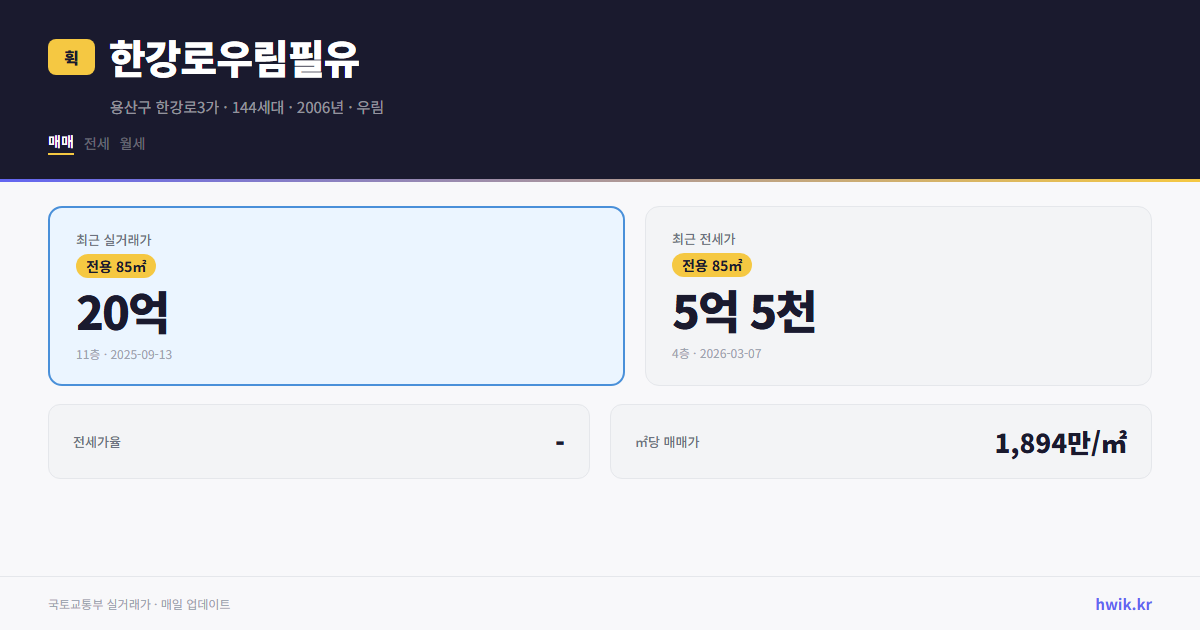Switch to the 월세 tab
This screenshot has height=630, width=1200.
[131, 143]
